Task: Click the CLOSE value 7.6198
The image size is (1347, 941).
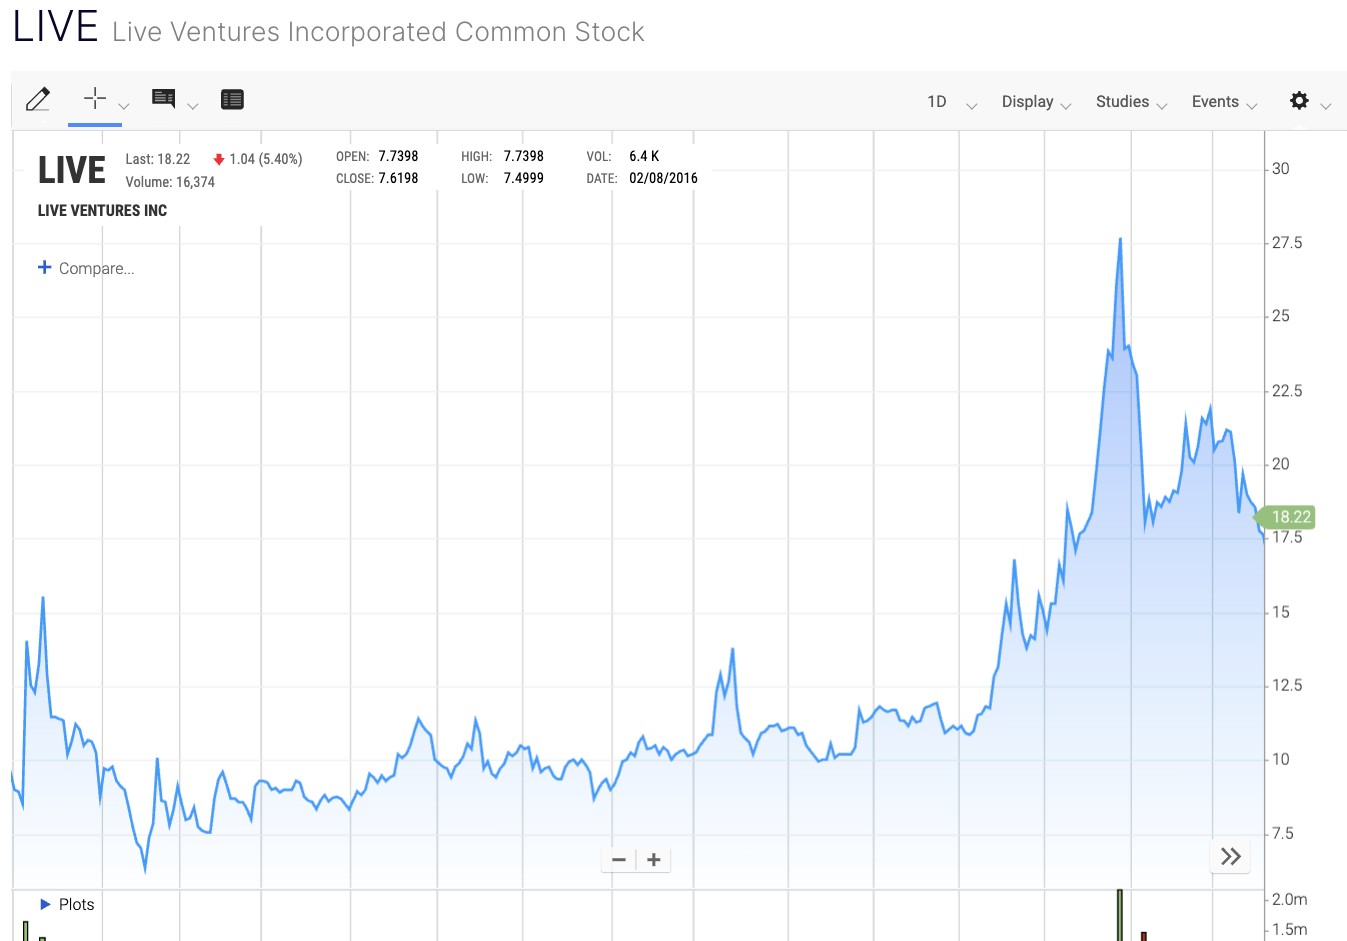Action: pos(398,178)
